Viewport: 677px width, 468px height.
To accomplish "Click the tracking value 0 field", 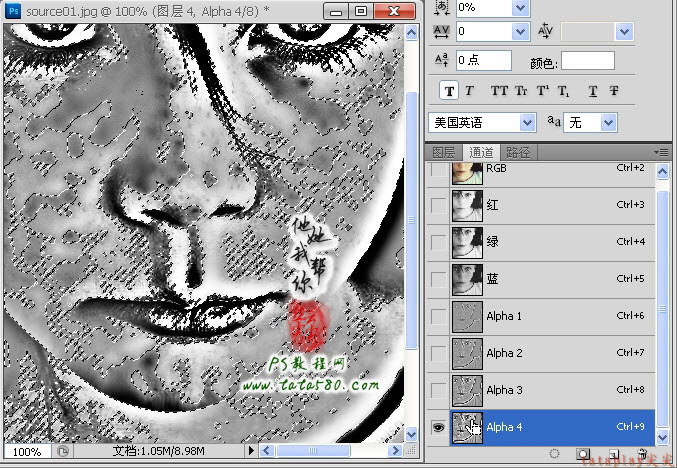I will coord(484,32).
